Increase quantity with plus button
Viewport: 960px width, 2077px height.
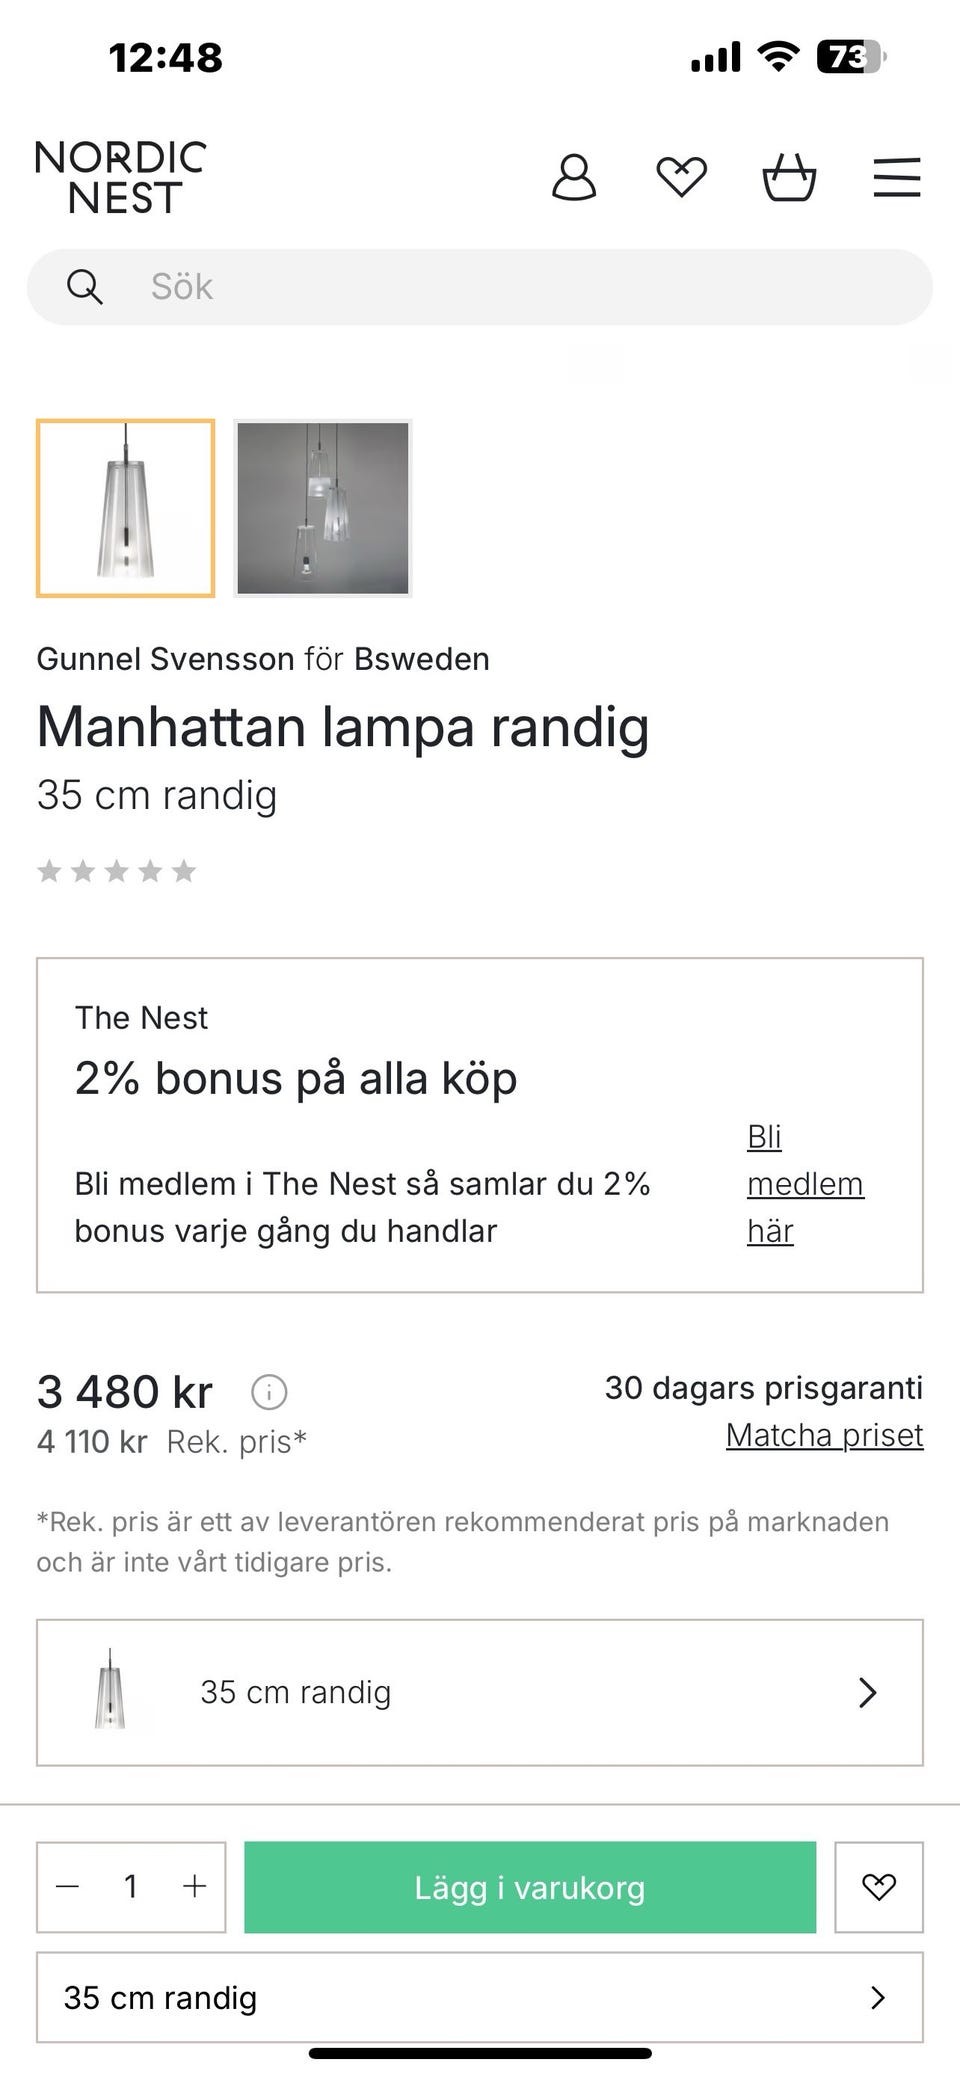click(x=194, y=1887)
